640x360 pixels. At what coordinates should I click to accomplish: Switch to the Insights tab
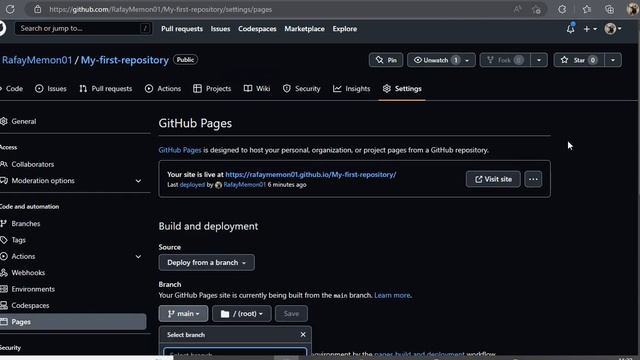(351, 89)
